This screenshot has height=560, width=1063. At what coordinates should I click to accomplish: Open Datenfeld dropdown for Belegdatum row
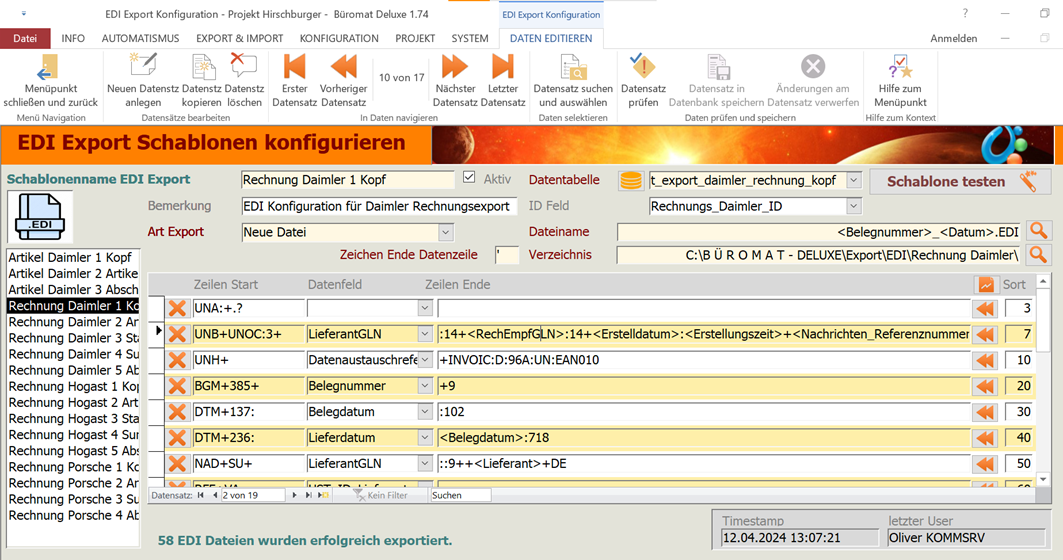coord(425,412)
